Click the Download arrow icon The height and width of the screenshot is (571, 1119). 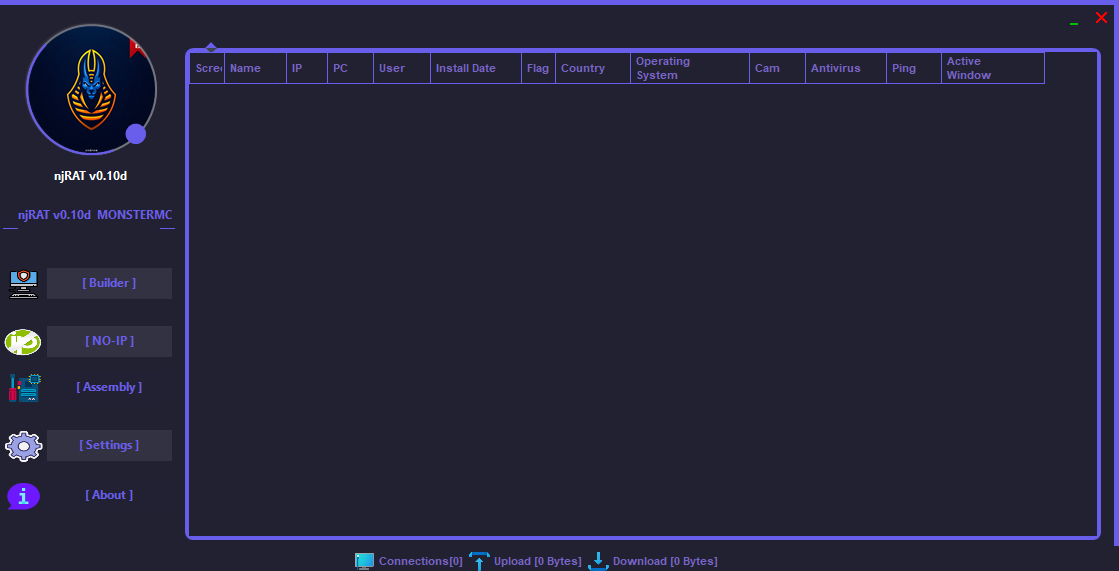click(x=598, y=561)
